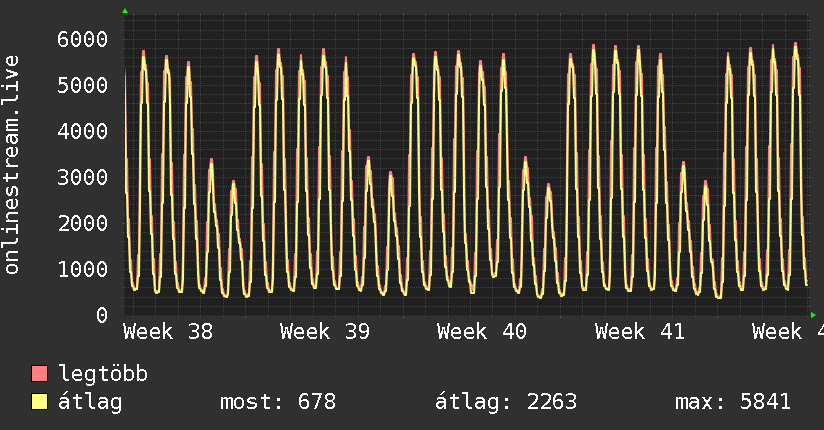Click the Week 41 axis label

click(x=640, y=332)
